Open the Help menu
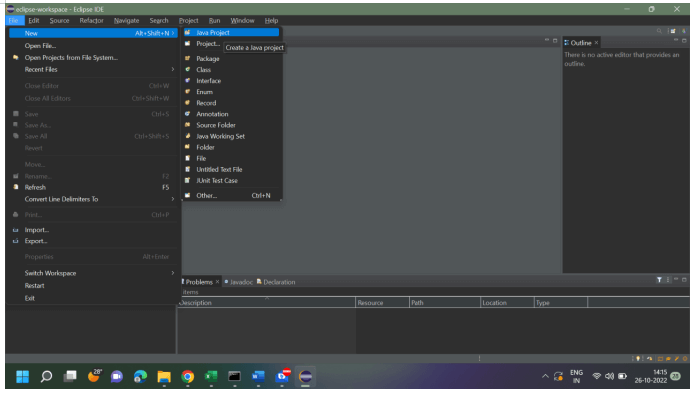697x393 pixels. [272, 20]
